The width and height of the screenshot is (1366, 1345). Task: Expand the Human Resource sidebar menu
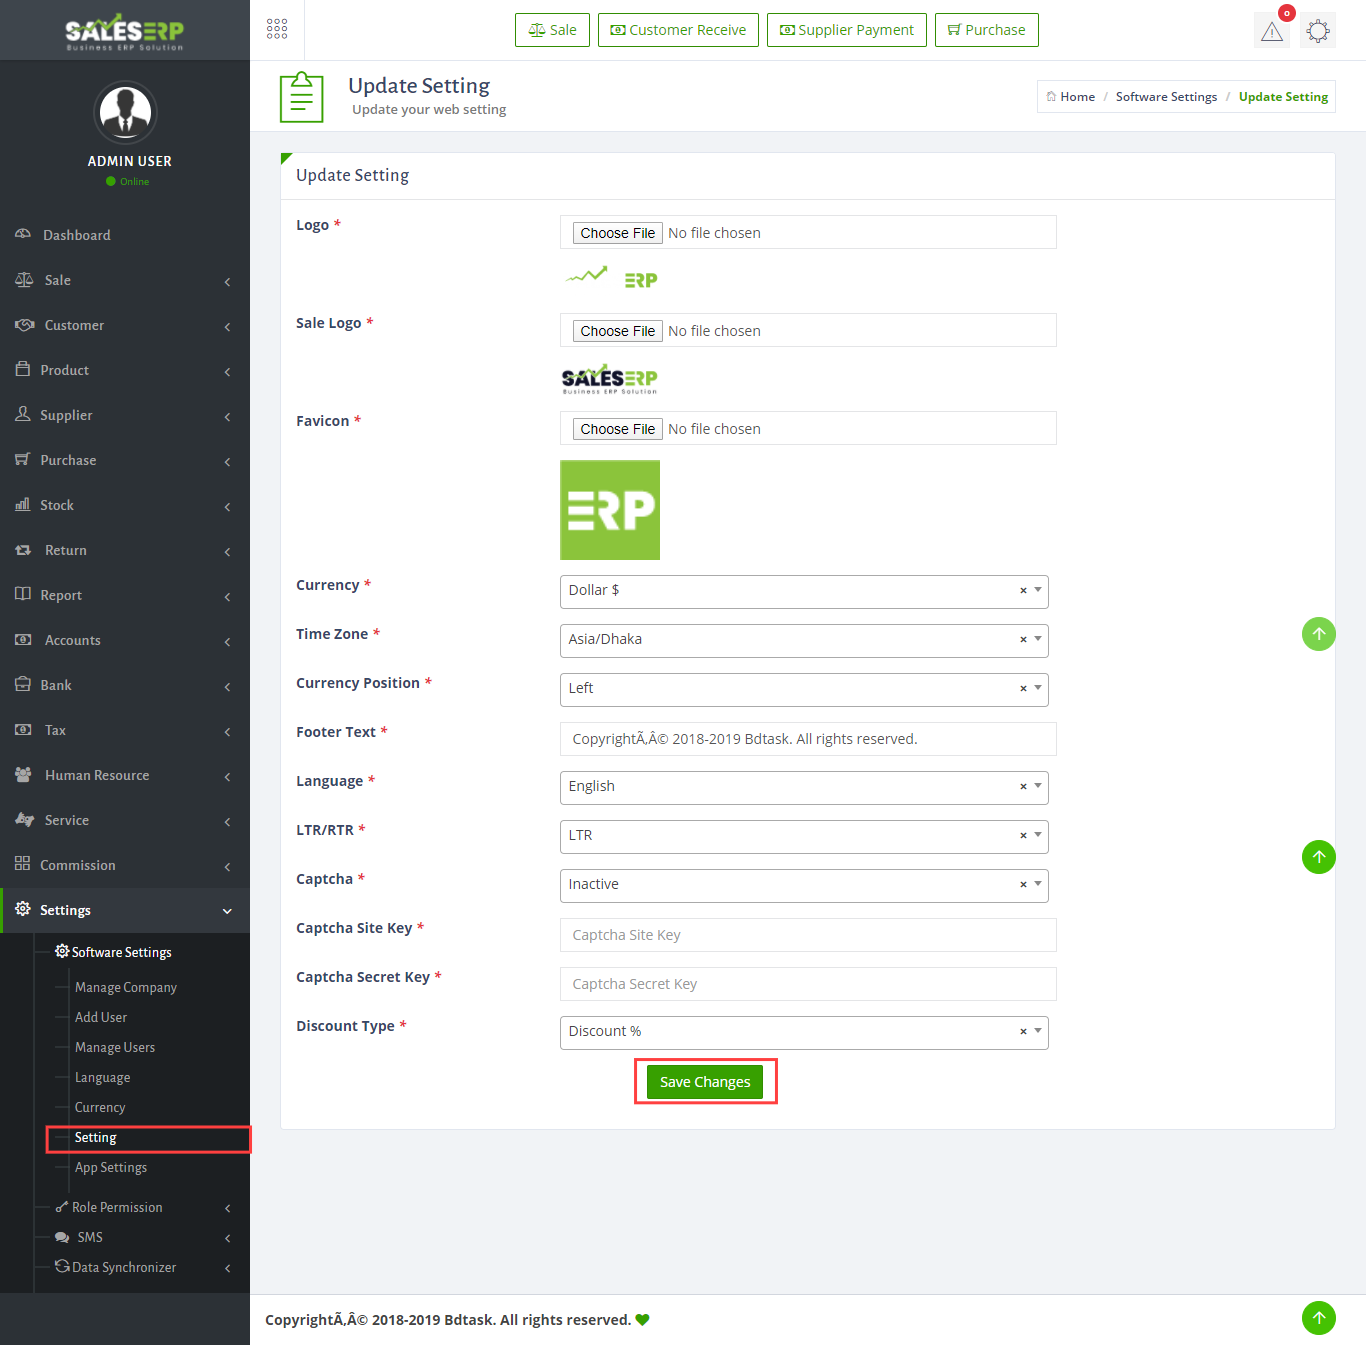(x=97, y=775)
